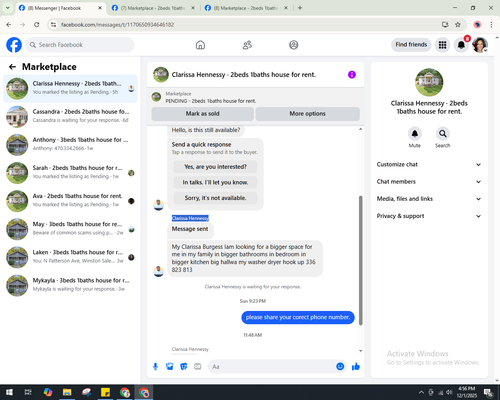Select the Clarissa Hennessy conversation in list
Image resolution: width=500 pixels, height=400 pixels.
point(70,89)
